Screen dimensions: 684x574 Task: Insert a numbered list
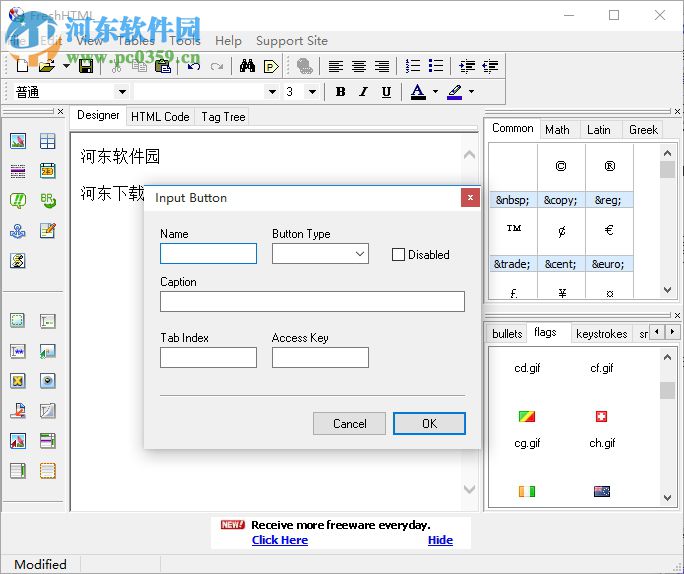(413, 66)
